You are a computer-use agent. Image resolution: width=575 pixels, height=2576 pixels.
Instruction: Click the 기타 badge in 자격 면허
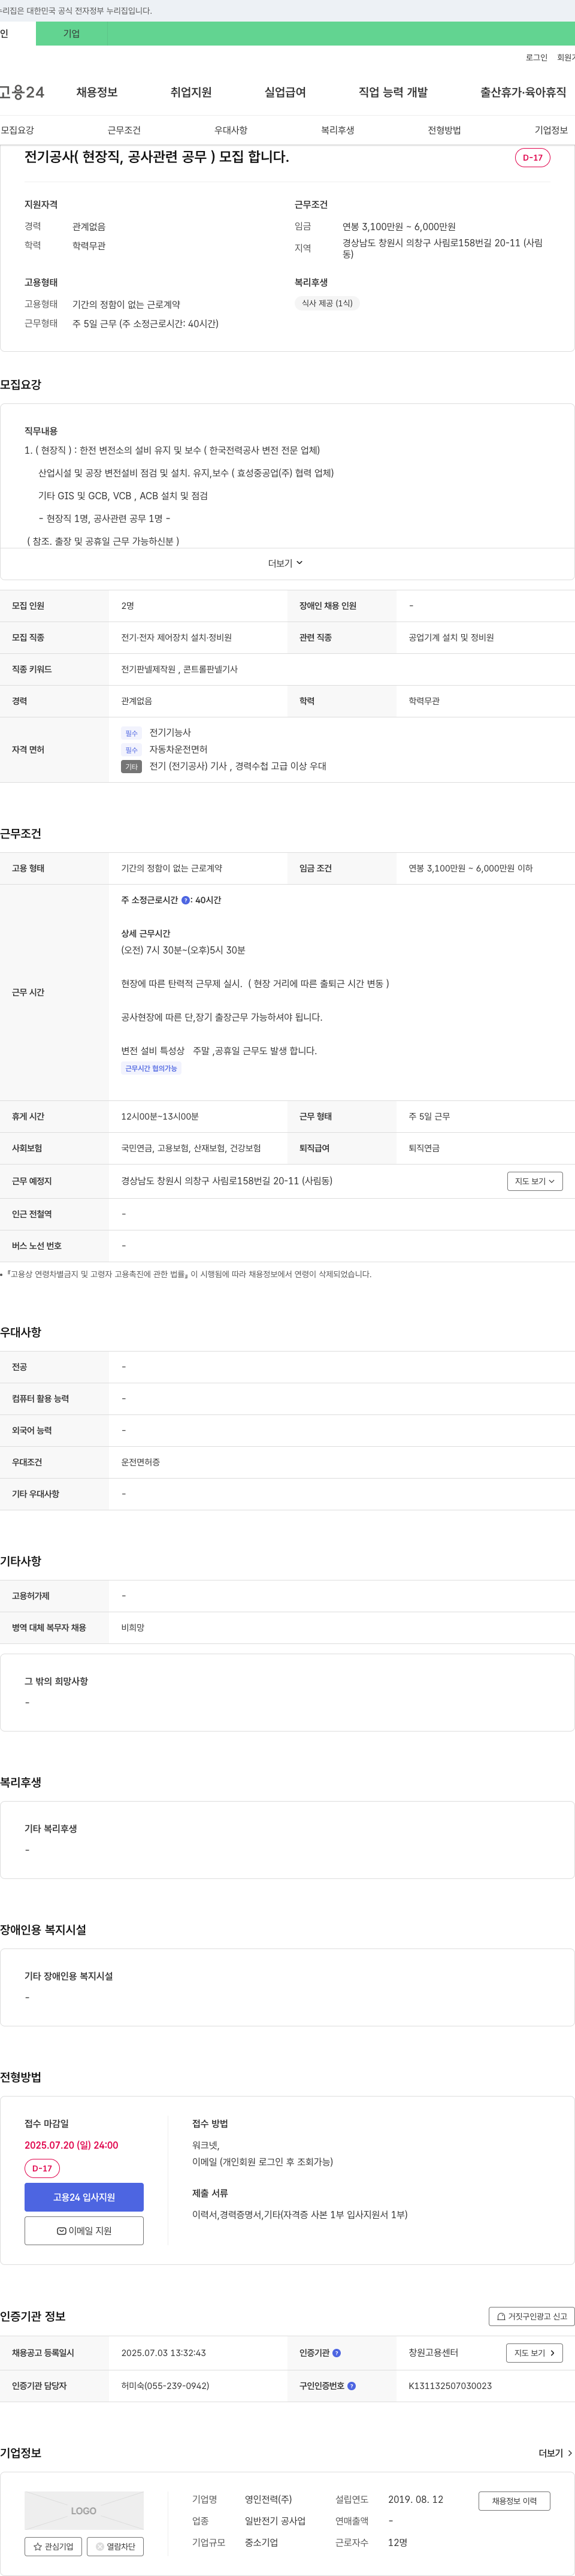tap(131, 767)
